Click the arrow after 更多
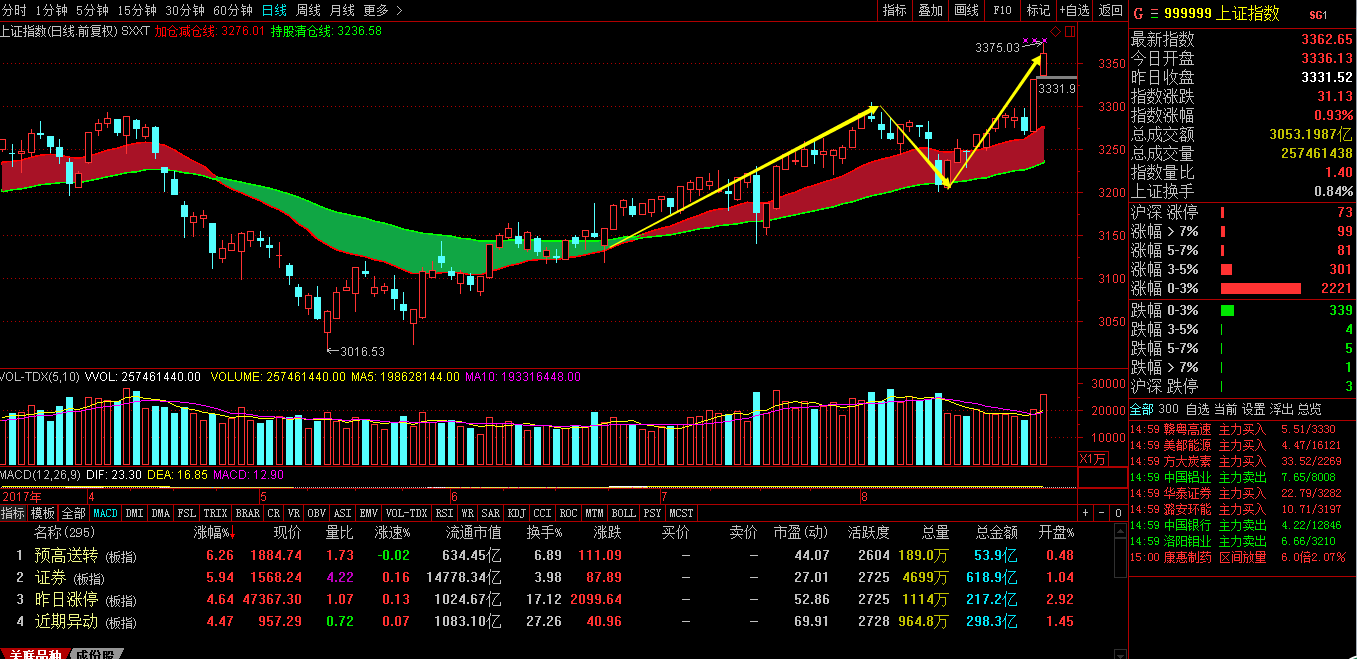 (399, 10)
